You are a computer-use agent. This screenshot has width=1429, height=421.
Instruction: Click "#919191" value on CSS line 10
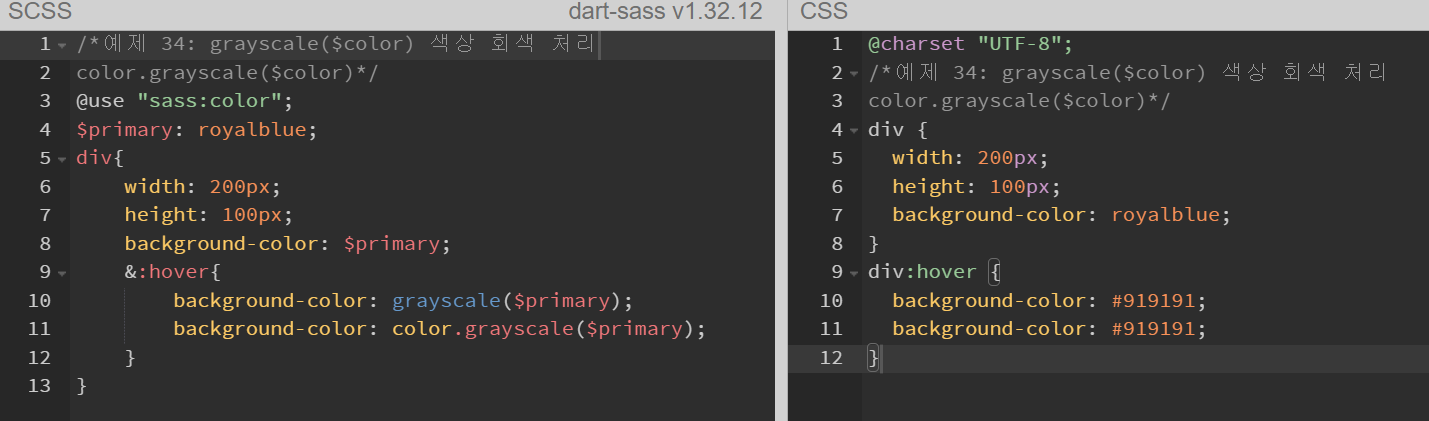point(1153,301)
